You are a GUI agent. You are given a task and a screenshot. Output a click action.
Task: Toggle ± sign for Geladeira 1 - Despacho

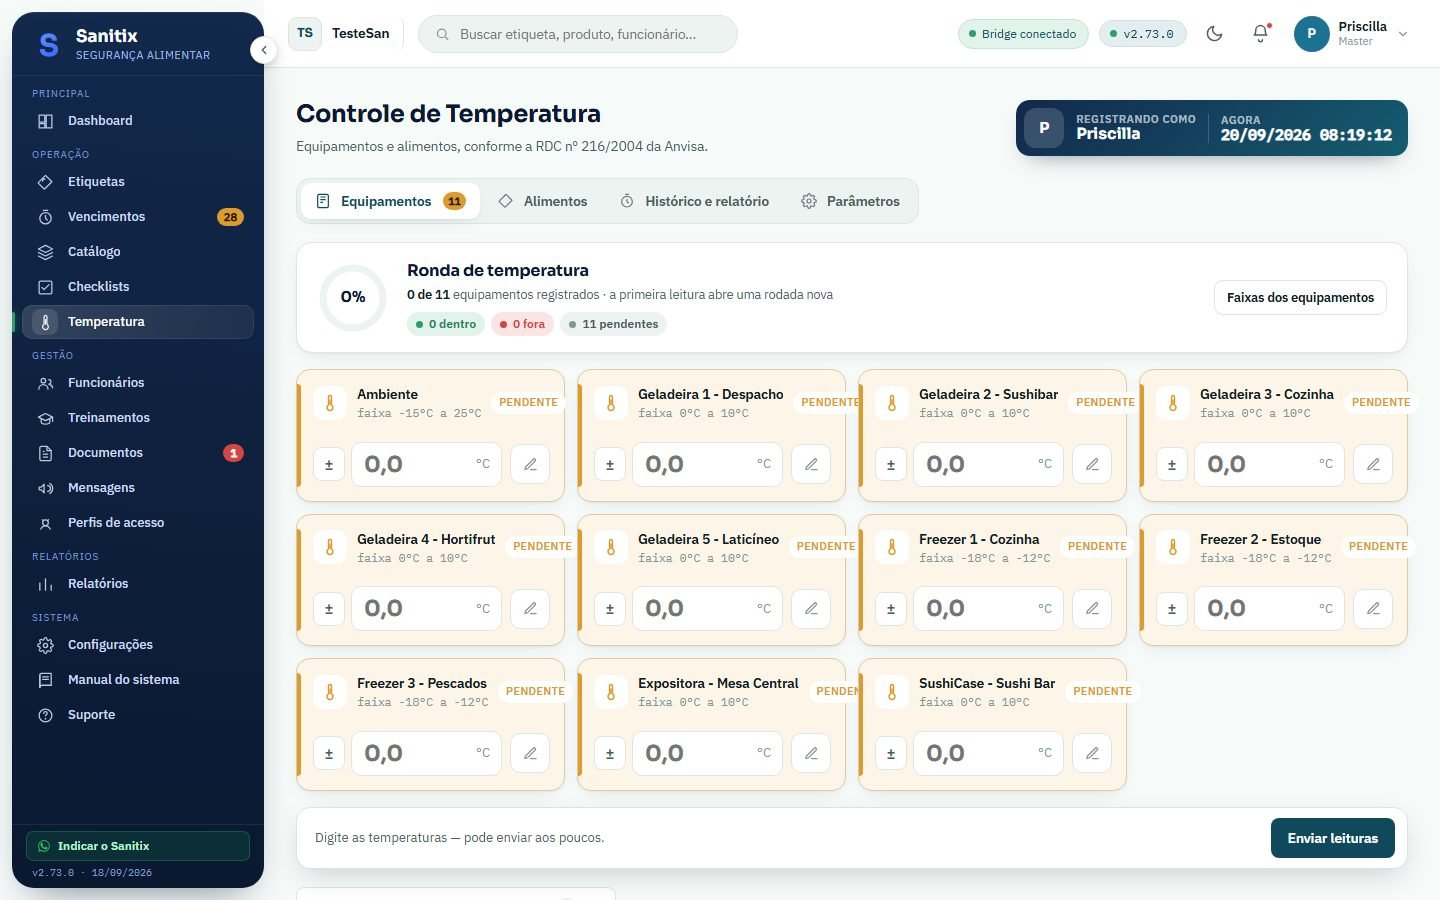pyautogui.click(x=610, y=464)
